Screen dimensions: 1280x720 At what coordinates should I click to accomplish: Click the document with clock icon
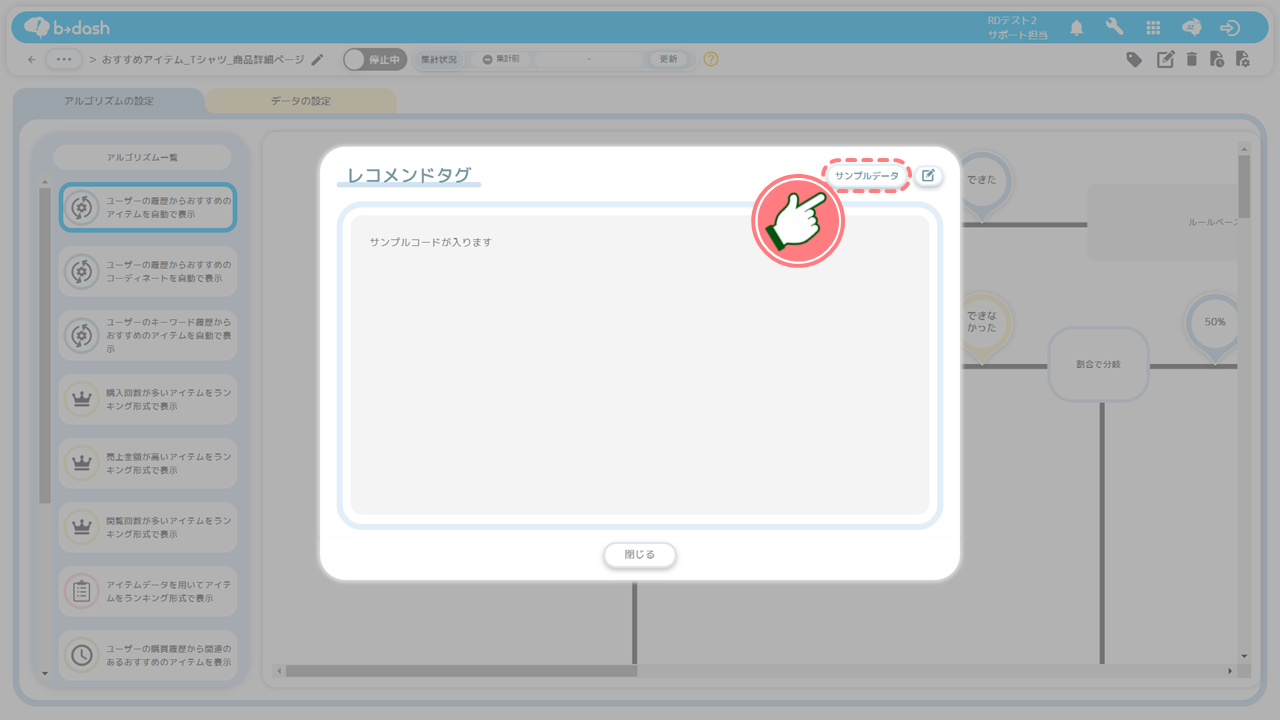point(1216,59)
